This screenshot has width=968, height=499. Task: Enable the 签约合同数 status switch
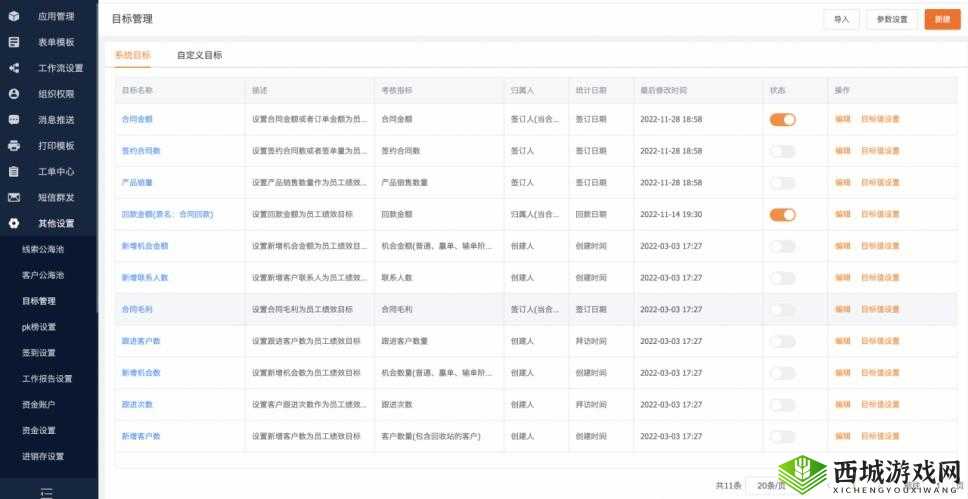(x=782, y=151)
